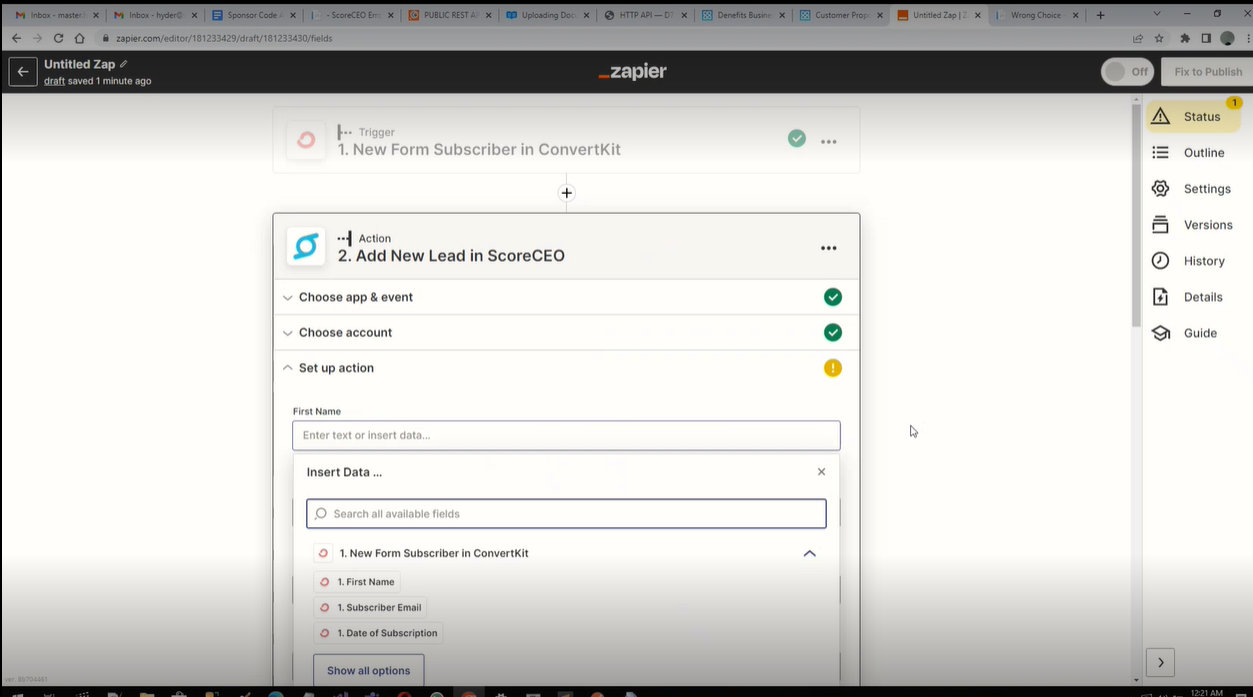The height and width of the screenshot is (697, 1253).
Task: Expand the Choose account section
Action: point(566,332)
